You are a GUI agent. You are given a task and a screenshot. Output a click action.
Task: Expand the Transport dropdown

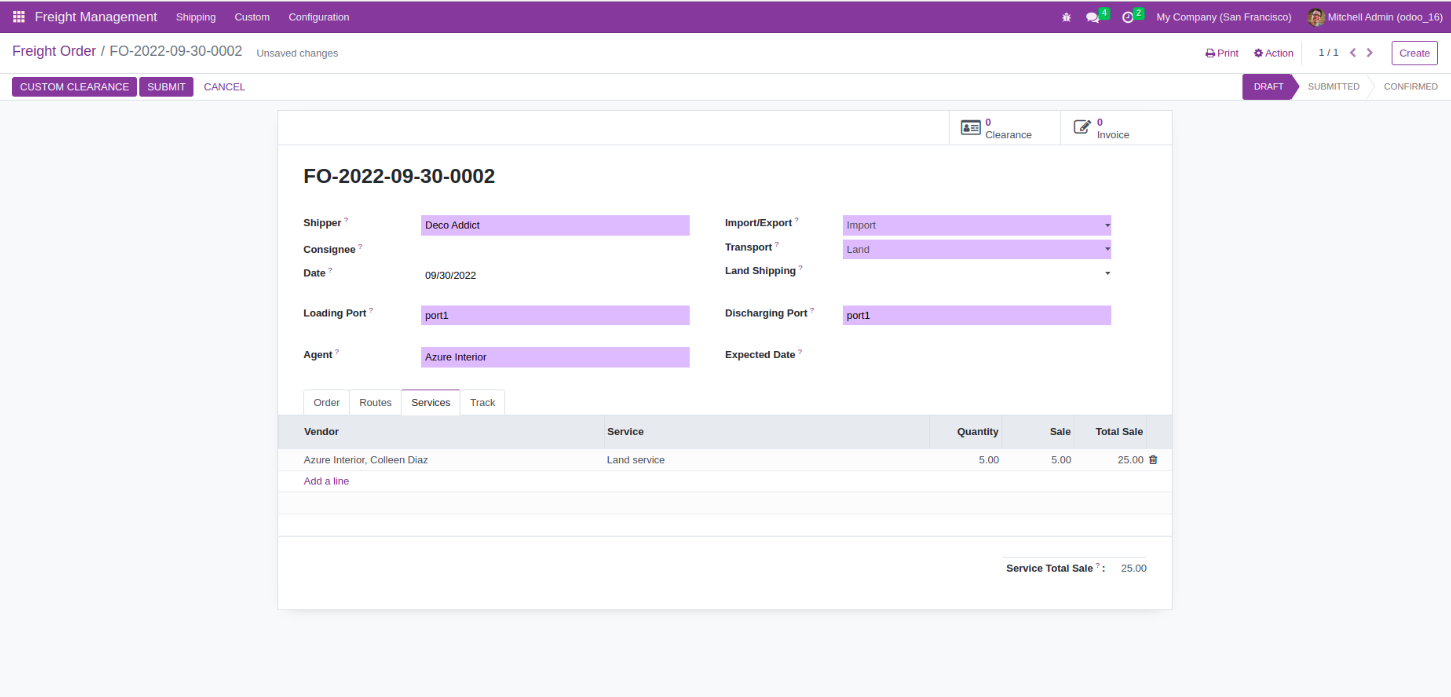976,250
